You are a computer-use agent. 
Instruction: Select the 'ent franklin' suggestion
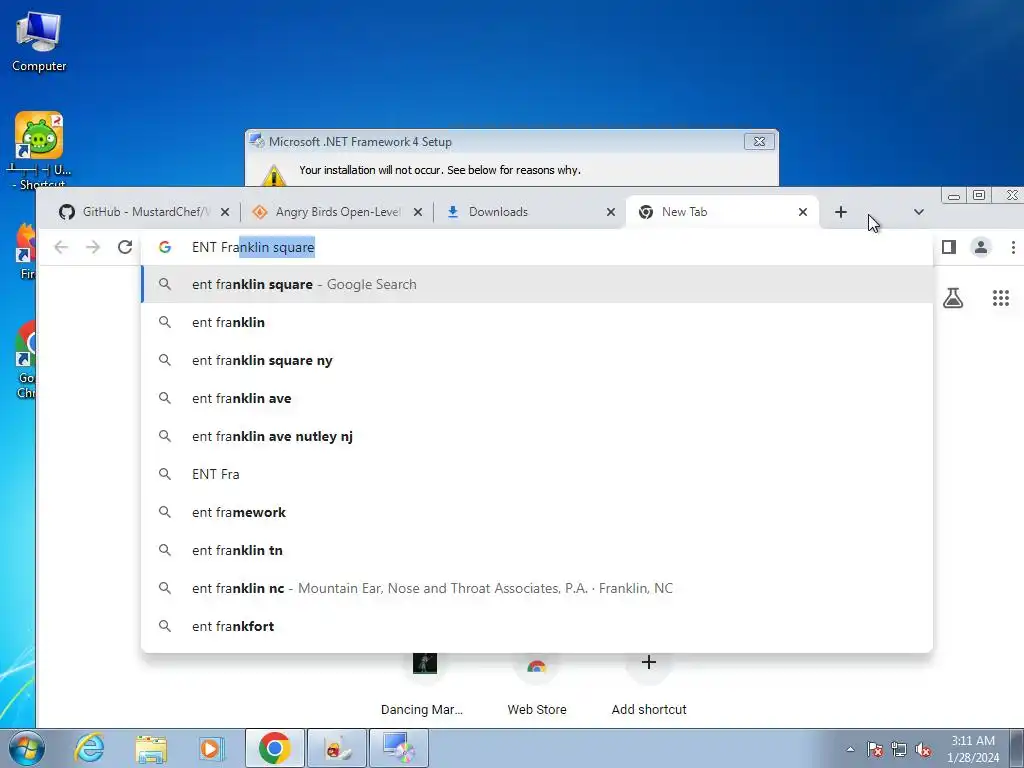537,322
